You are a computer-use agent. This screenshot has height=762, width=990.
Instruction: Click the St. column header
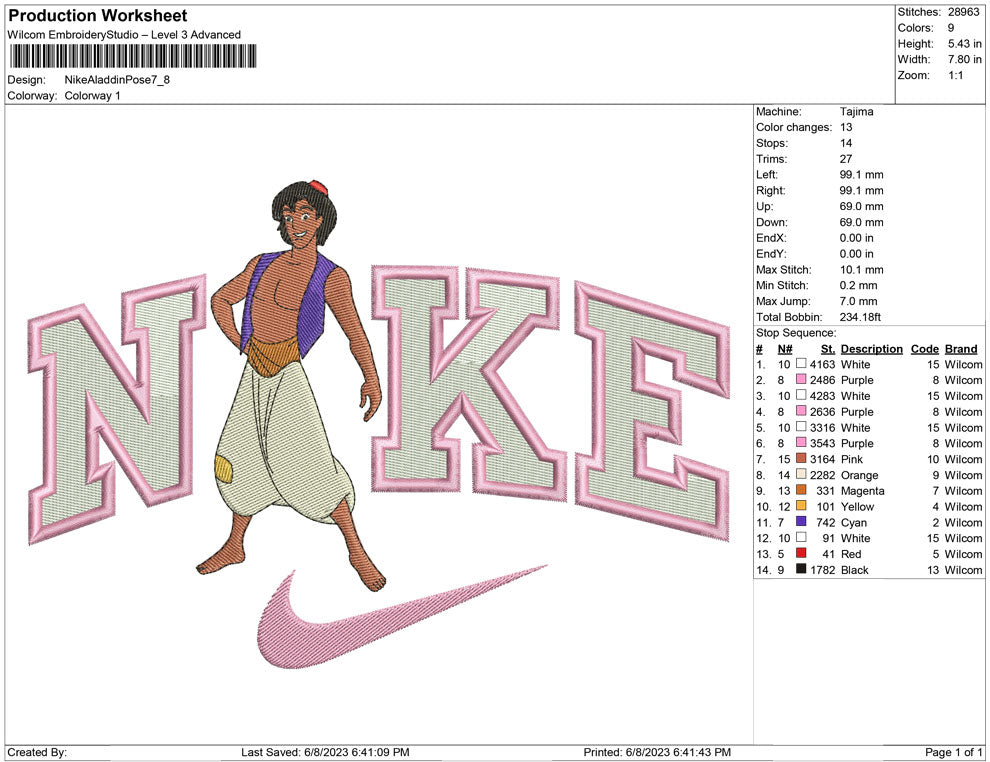(x=828, y=349)
